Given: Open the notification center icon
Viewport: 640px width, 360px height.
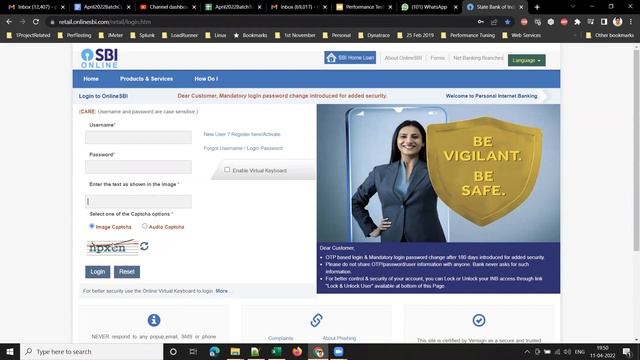Looking at the screenshot, I should click(627, 351).
